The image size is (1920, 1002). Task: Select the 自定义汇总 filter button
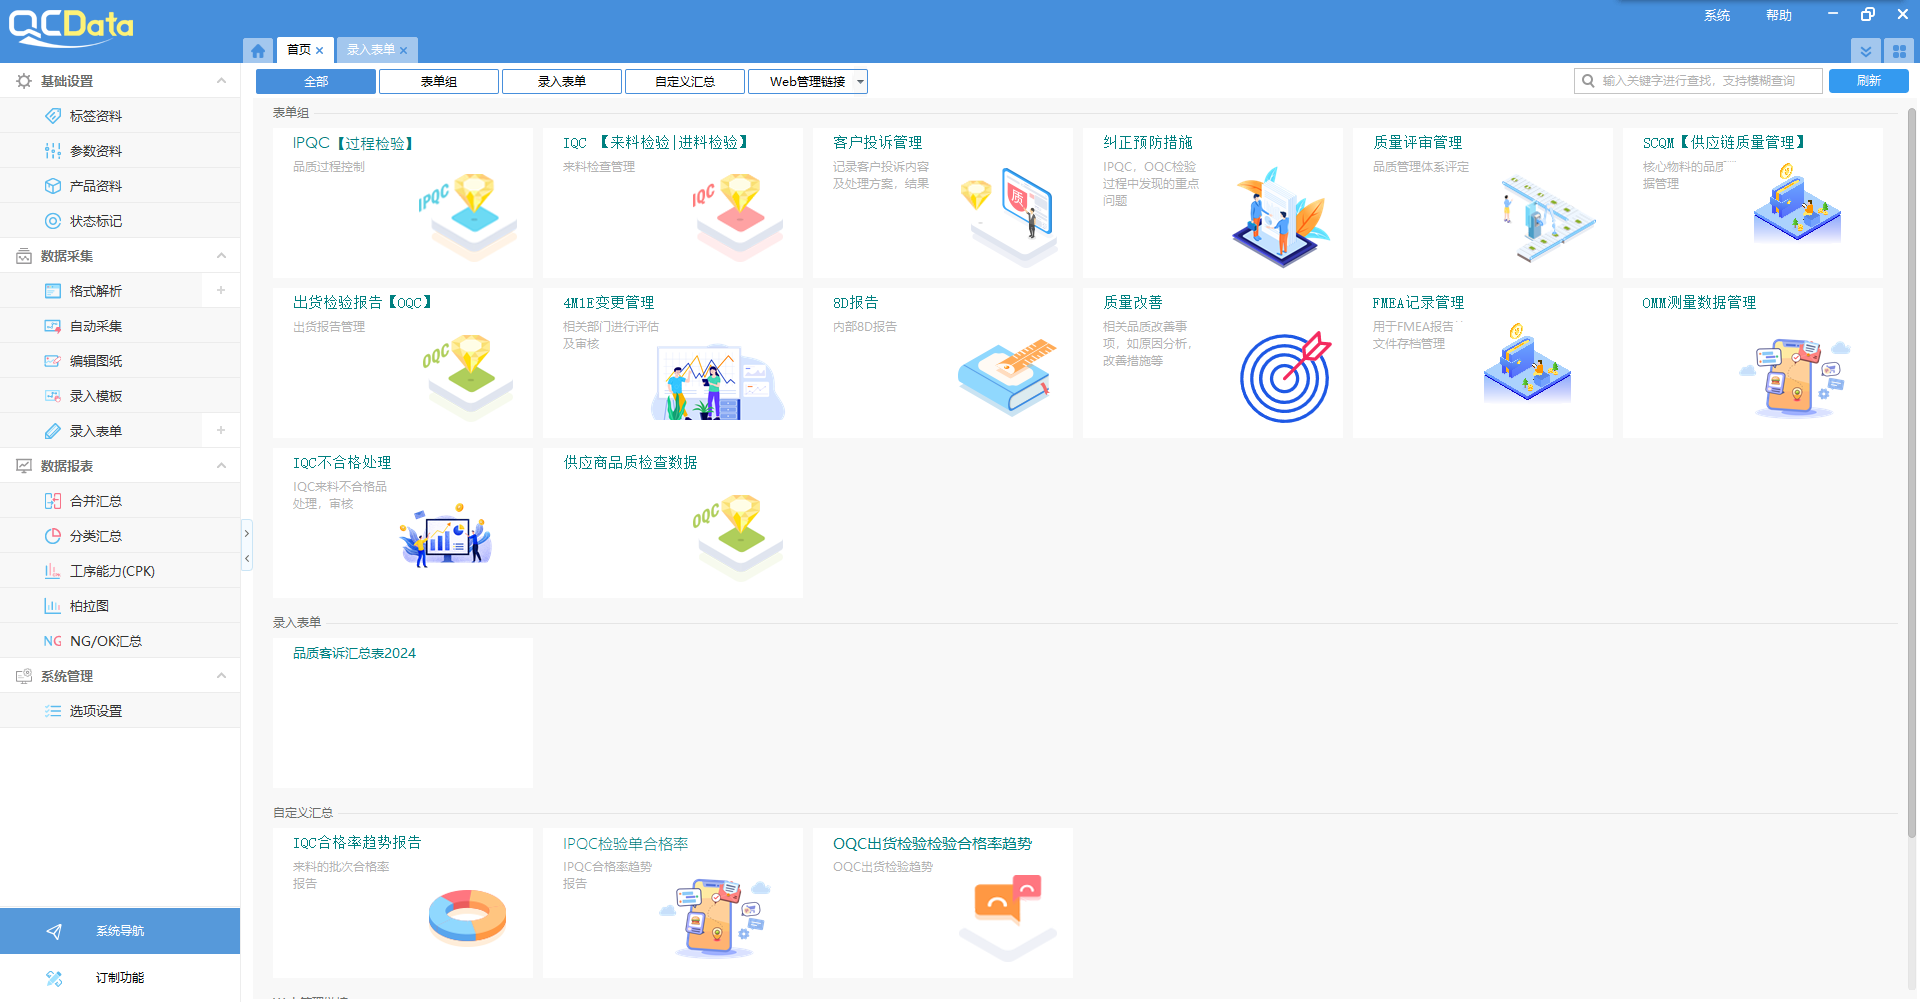pos(685,82)
